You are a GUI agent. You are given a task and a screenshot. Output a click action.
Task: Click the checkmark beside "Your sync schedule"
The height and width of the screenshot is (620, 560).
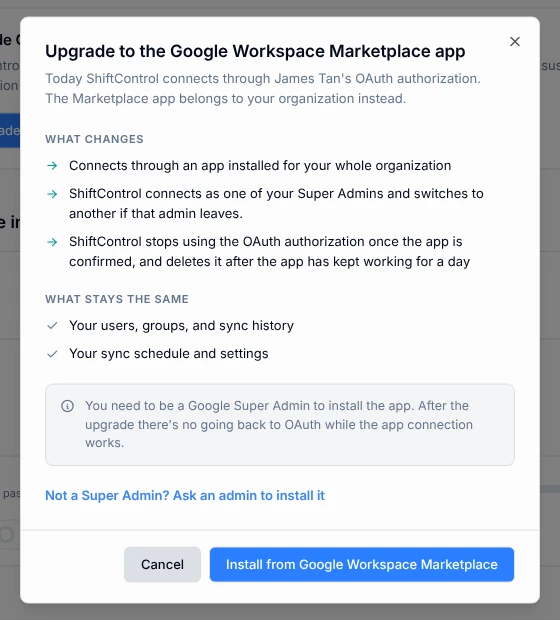(x=52, y=354)
